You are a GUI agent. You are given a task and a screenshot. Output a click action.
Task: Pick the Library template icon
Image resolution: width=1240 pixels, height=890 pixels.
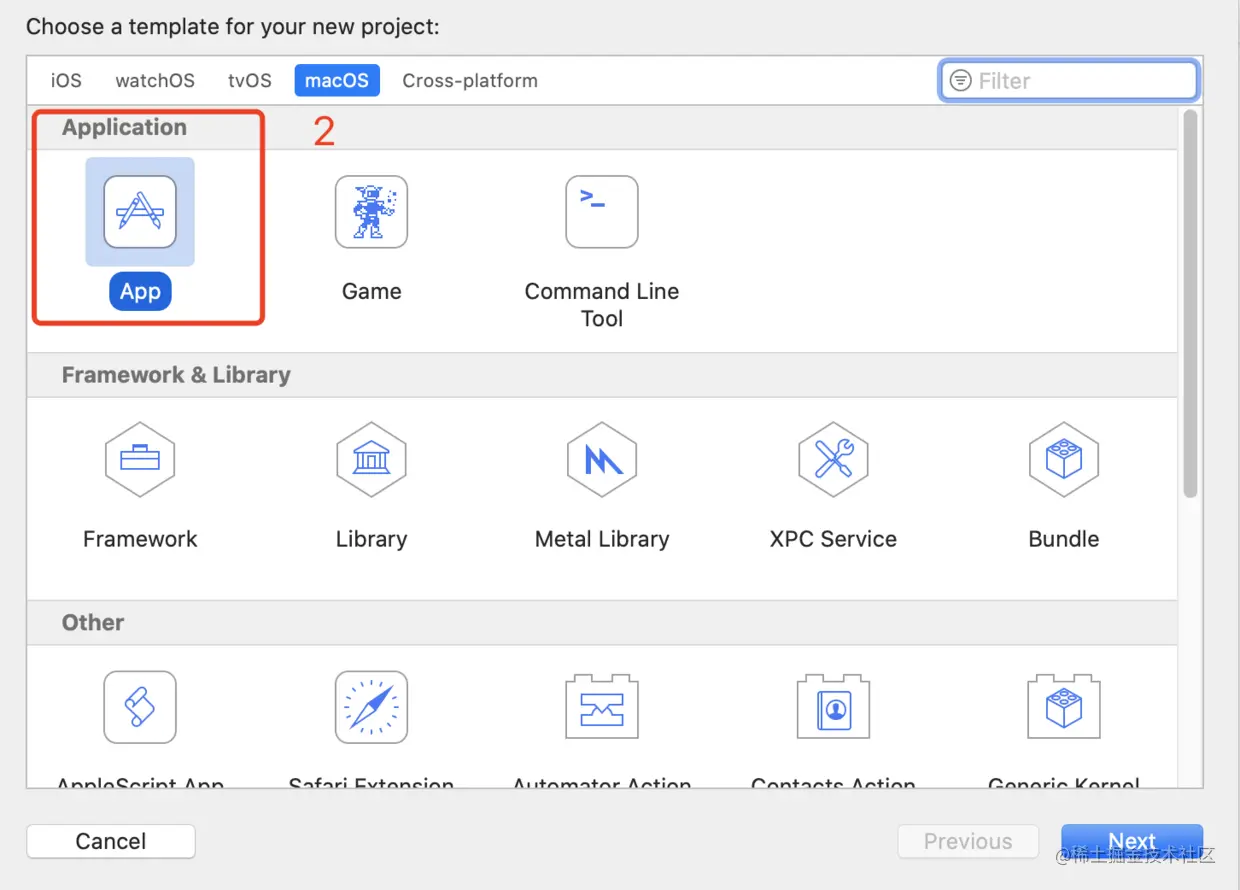[371, 460]
